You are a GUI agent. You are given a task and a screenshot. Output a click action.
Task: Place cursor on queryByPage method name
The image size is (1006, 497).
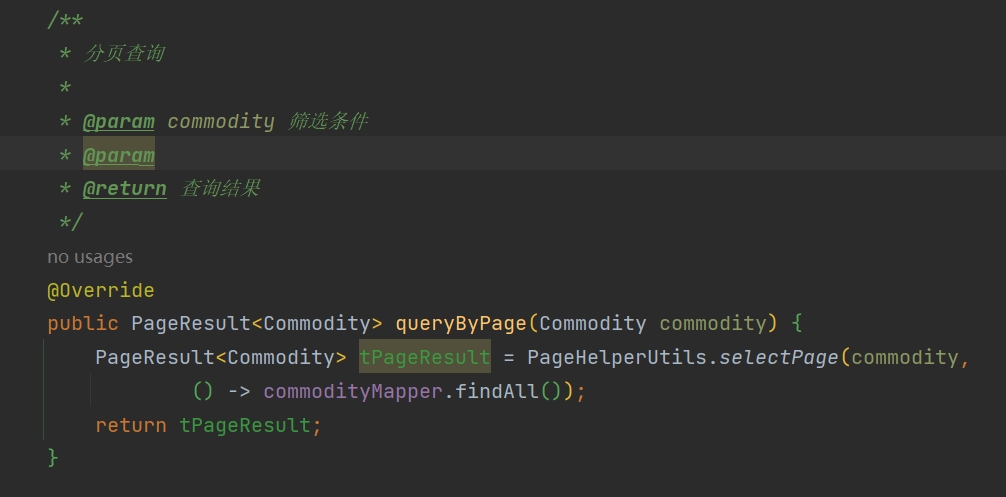click(461, 324)
